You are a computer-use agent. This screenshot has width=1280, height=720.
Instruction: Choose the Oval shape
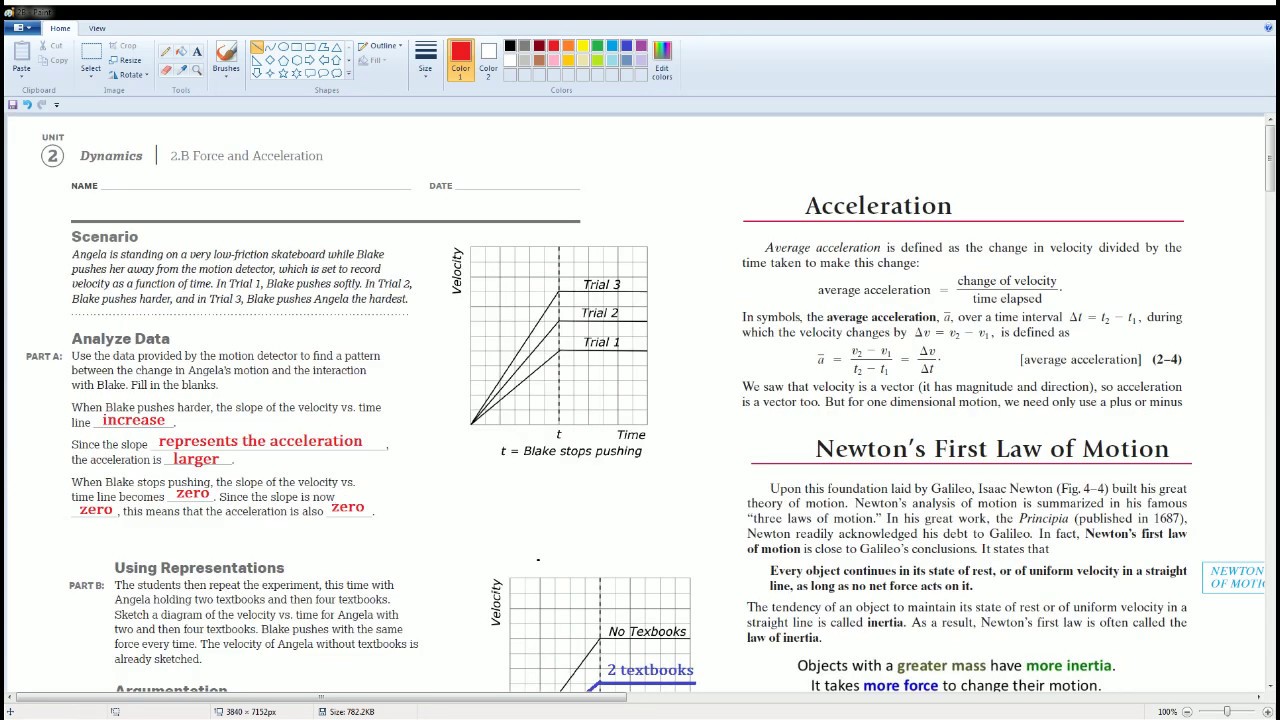coord(283,47)
